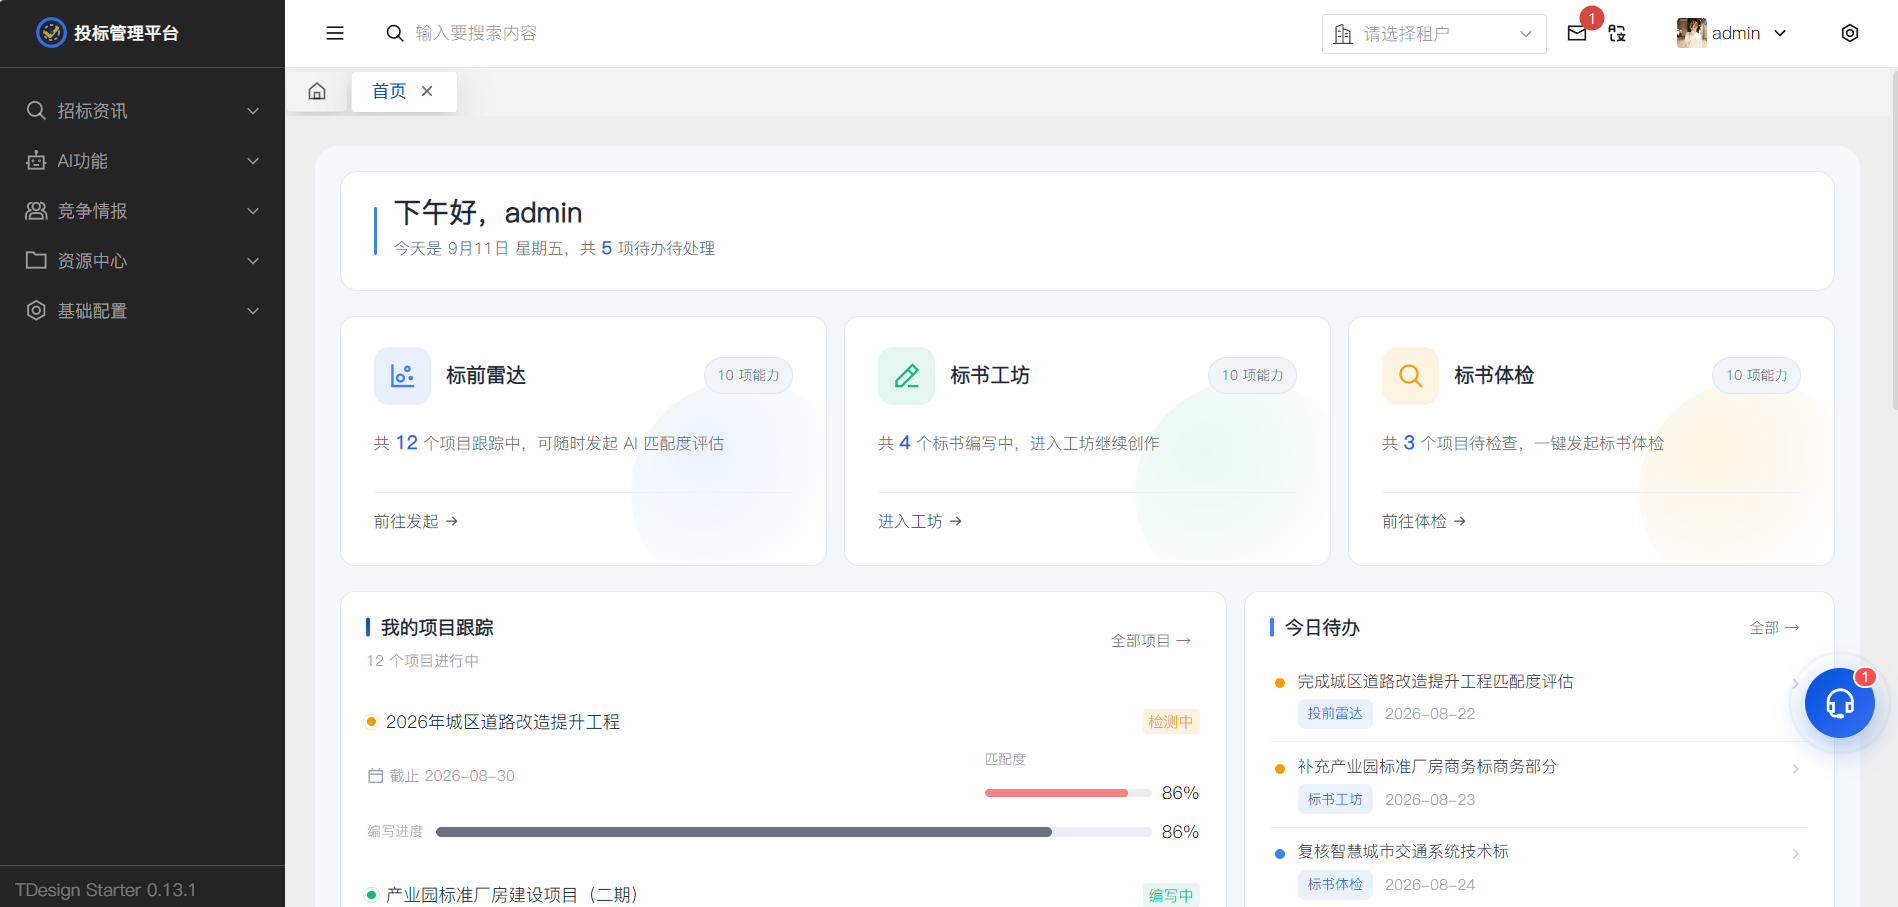The image size is (1898, 907).
Task: Click the building icon in tenant selector
Action: pos(1343,34)
